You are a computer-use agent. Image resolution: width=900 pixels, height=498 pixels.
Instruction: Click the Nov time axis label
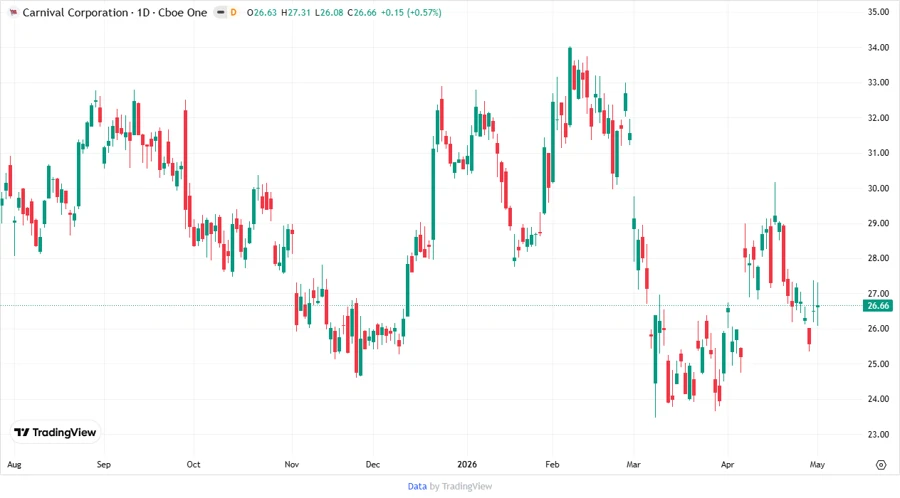click(x=292, y=465)
